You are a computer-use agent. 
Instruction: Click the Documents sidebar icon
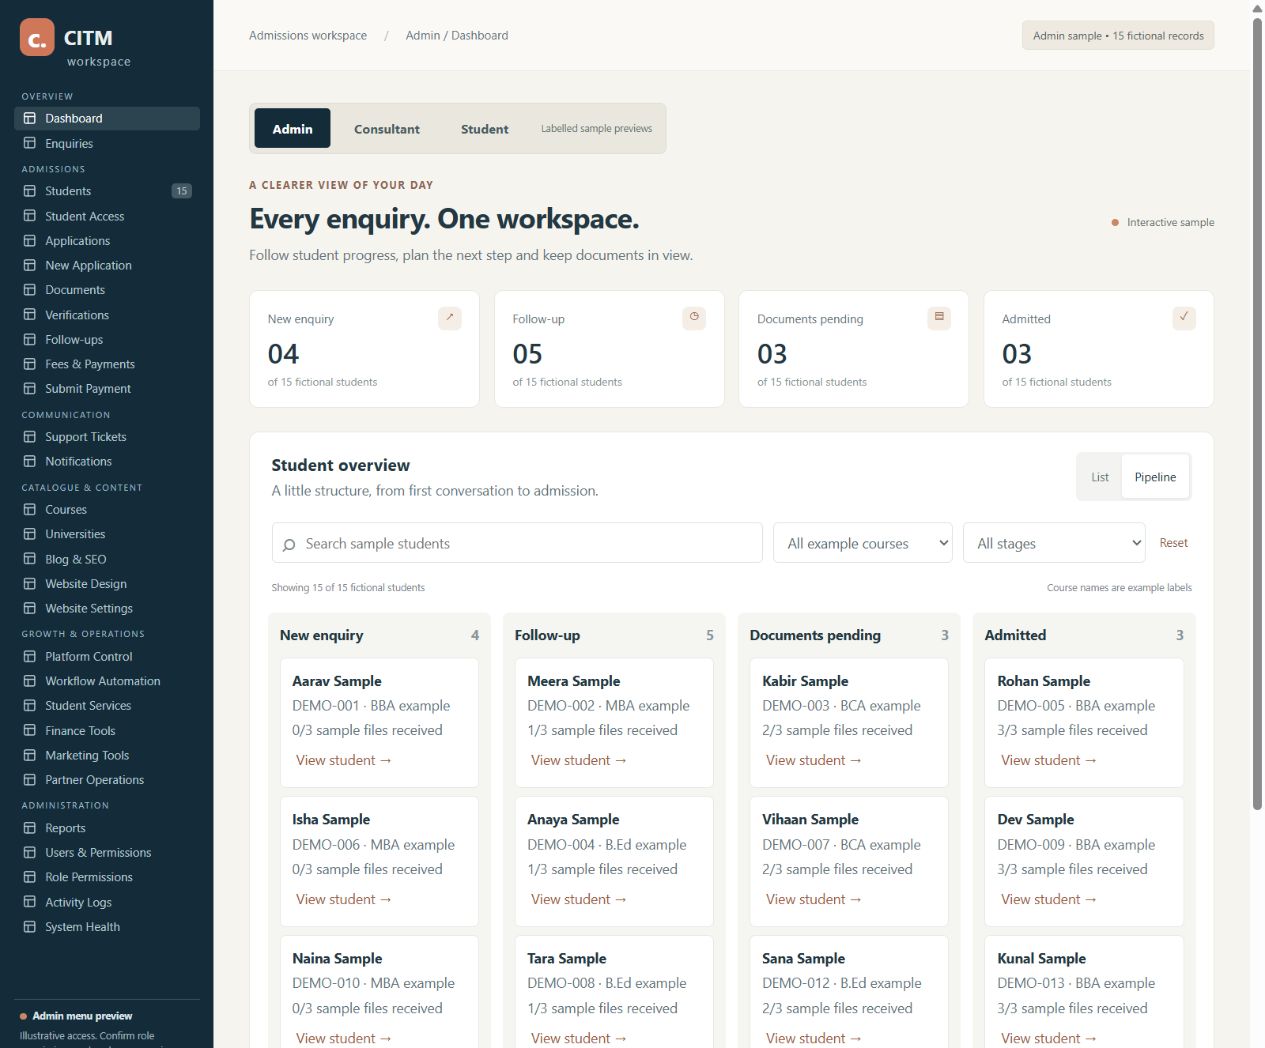click(30, 290)
